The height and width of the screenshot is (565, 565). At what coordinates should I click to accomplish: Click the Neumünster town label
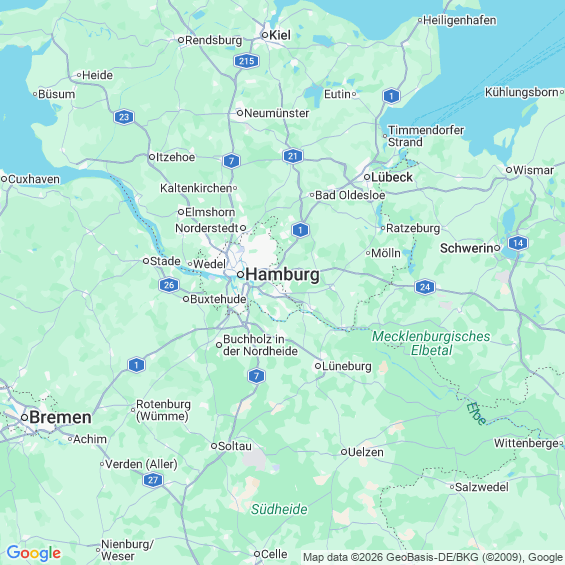(x=276, y=113)
